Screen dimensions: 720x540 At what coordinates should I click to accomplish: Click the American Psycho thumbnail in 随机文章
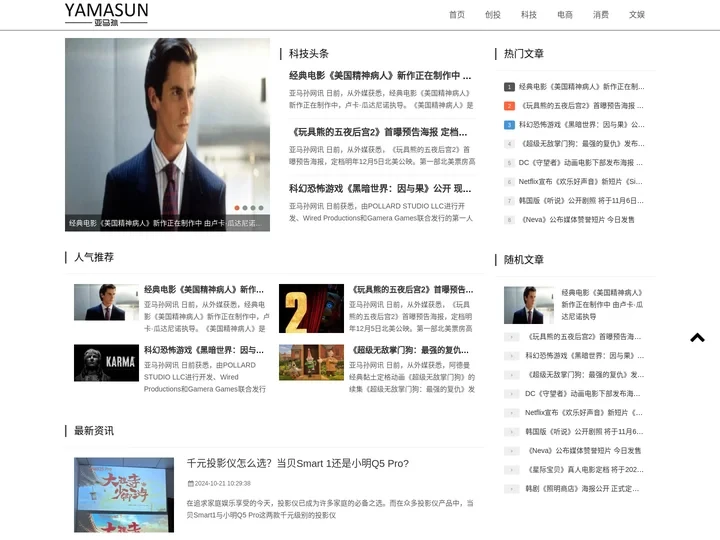(529, 305)
